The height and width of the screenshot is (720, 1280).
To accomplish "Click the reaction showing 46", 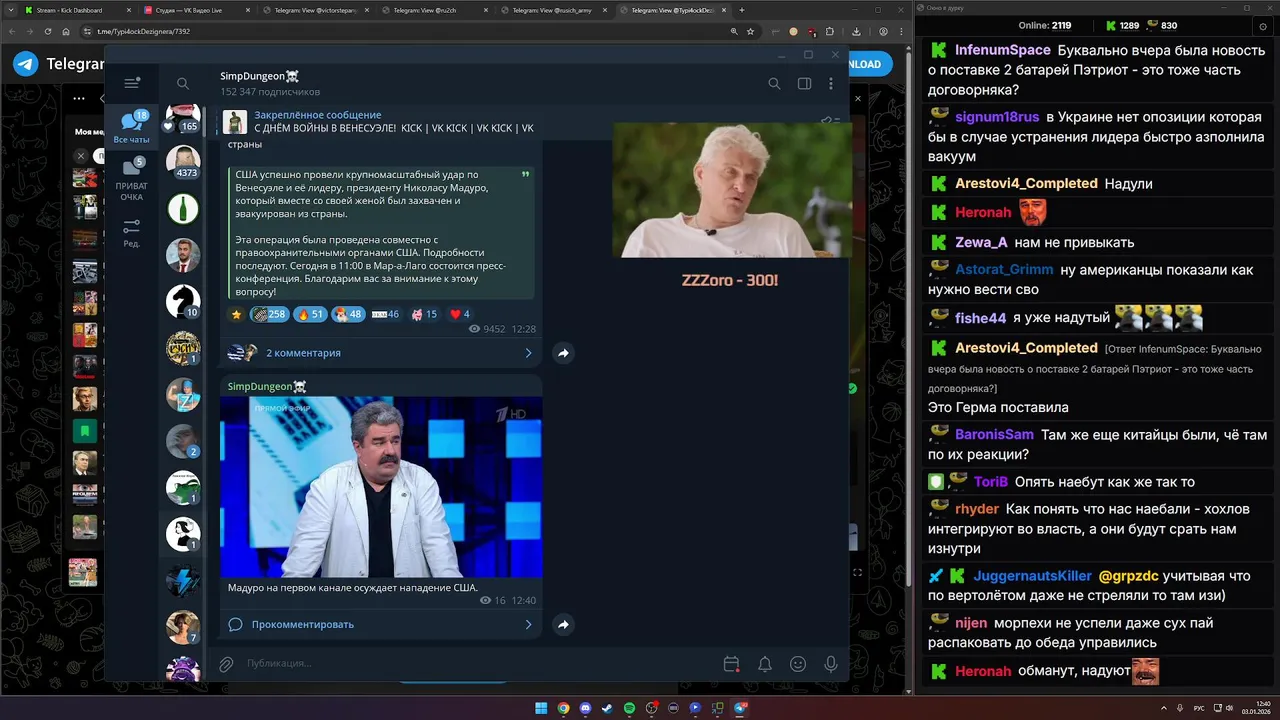I will click(386, 314).
